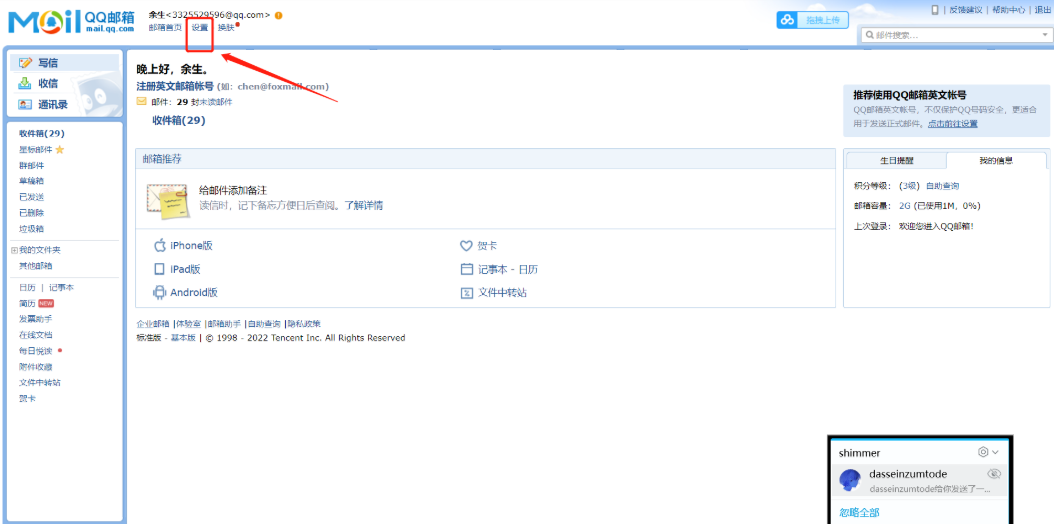This screenshot has height=524, width=1054.
Task: Click the star icon beside 星标邮件
Action: tap(59, 149)
